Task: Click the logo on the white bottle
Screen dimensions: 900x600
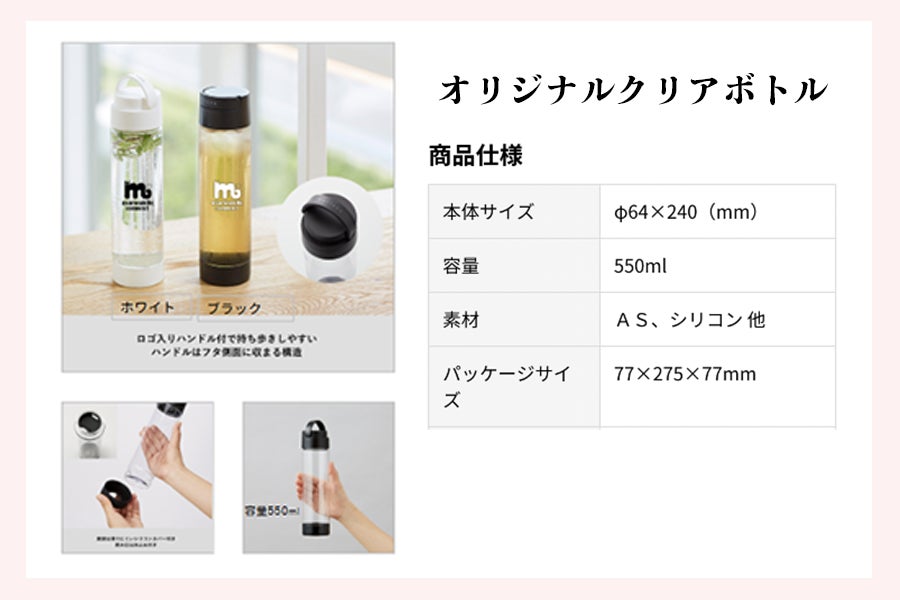Action: (x=135, y=196)
